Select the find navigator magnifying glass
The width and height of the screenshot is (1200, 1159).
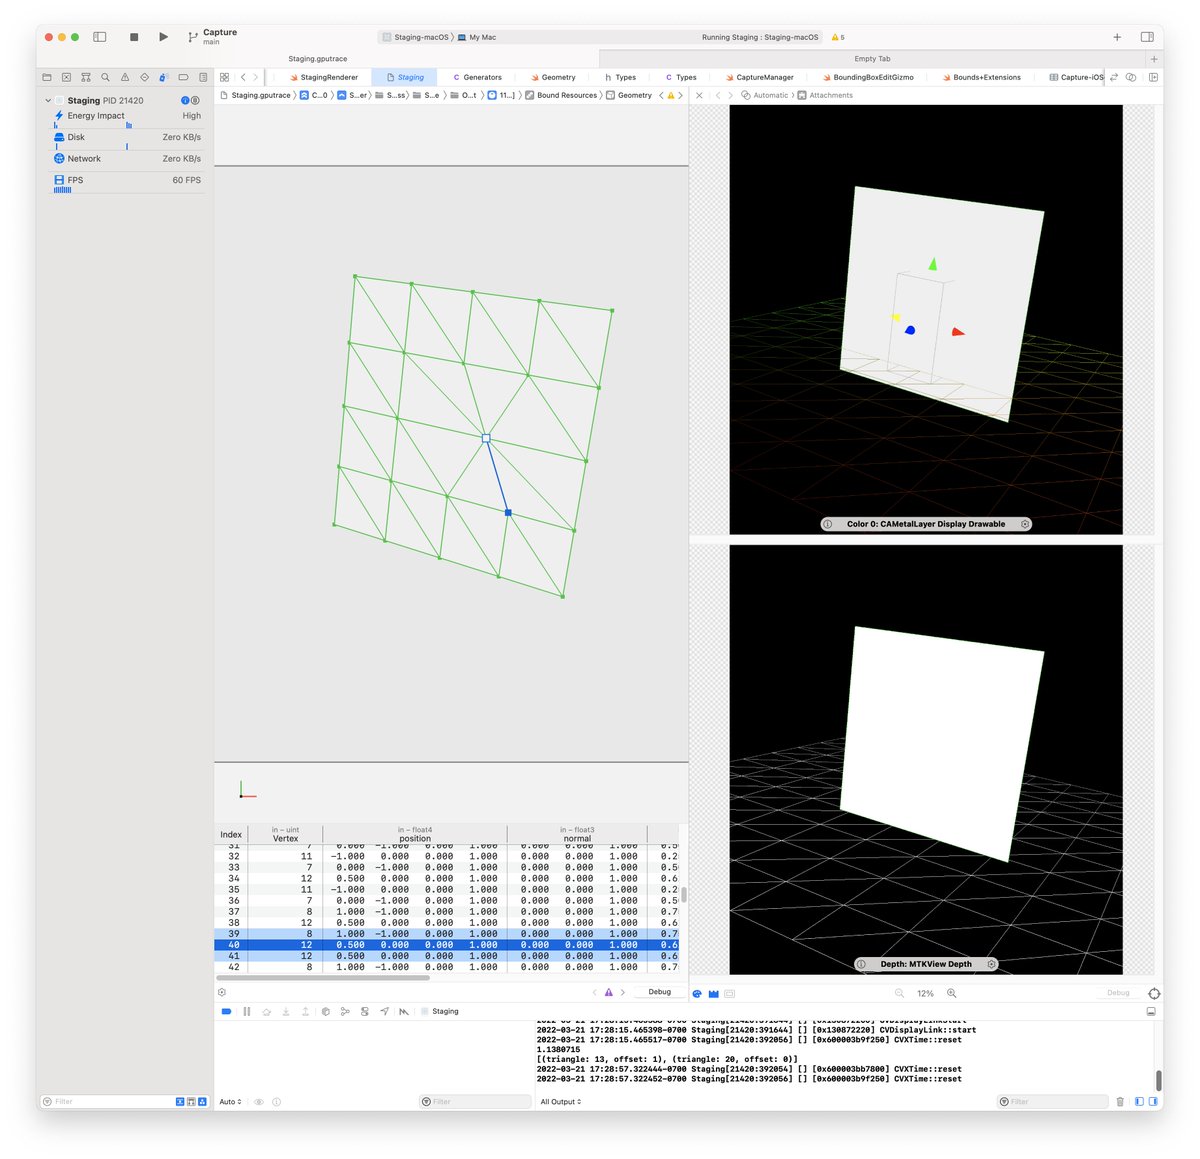[105, 77]
